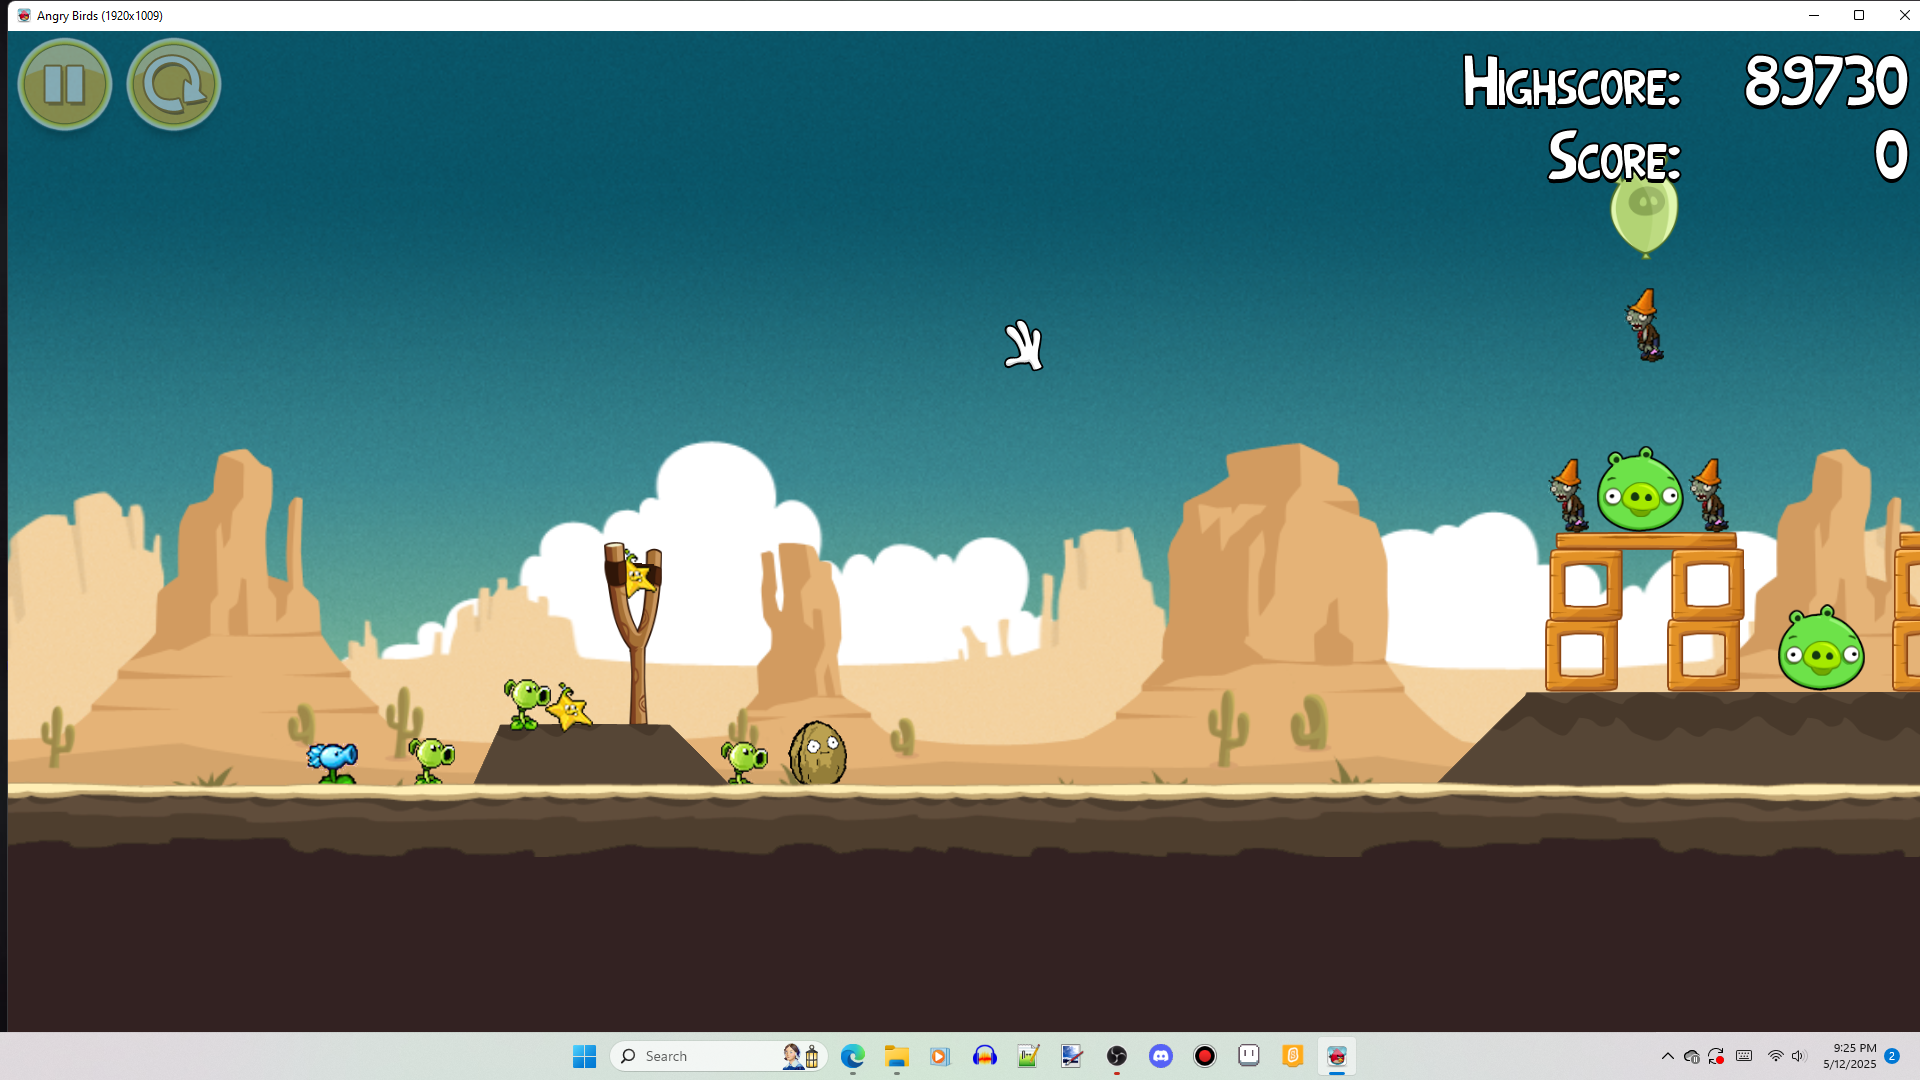Viewport: 1920px width, 1080px height.
Task: Open OBS Studio from the taskbar
Action: point(1116,1056)
